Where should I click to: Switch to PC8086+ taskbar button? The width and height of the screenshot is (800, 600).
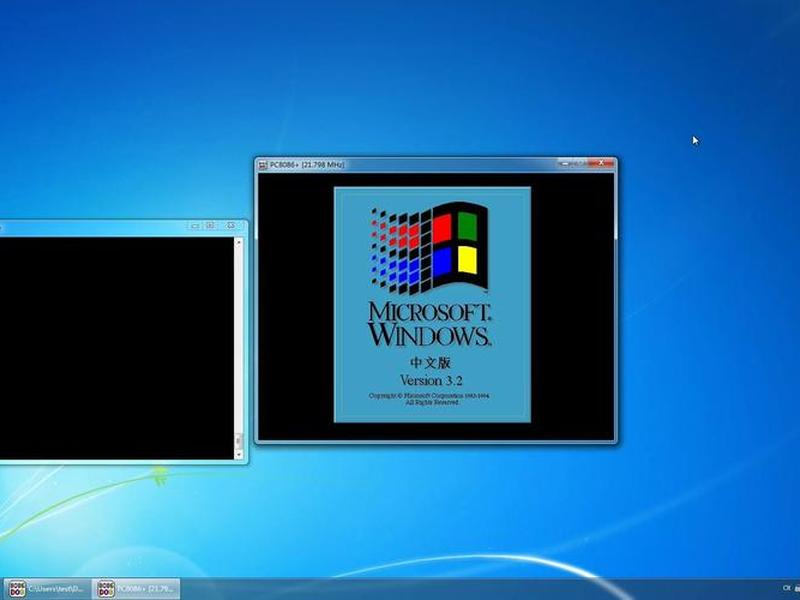[x=136, y=589]
